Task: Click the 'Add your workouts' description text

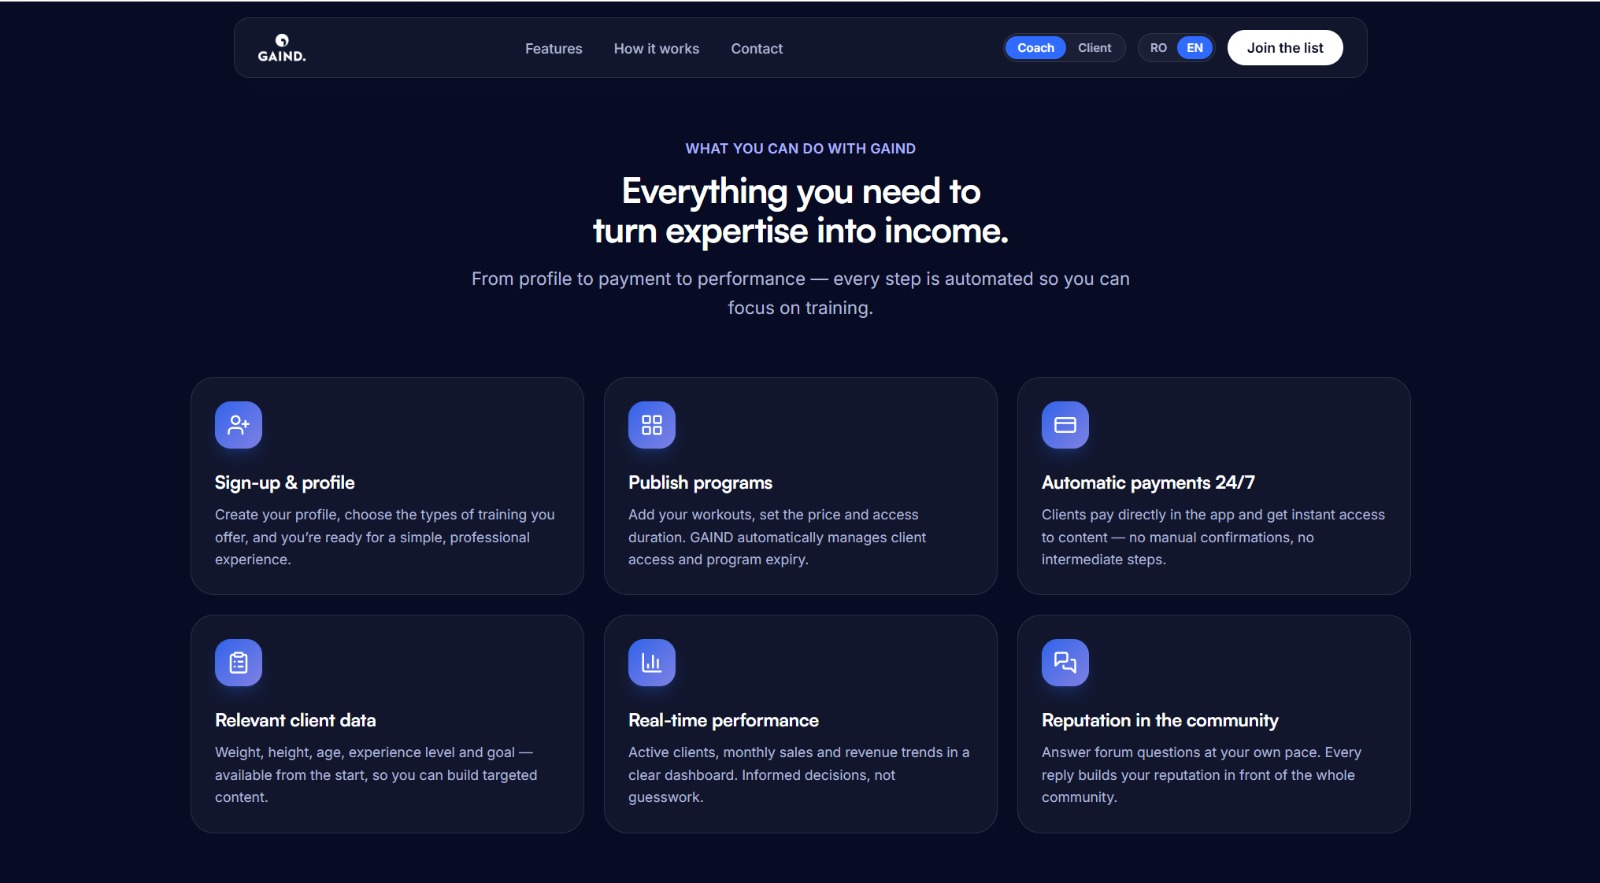Action: click(777, 537)
